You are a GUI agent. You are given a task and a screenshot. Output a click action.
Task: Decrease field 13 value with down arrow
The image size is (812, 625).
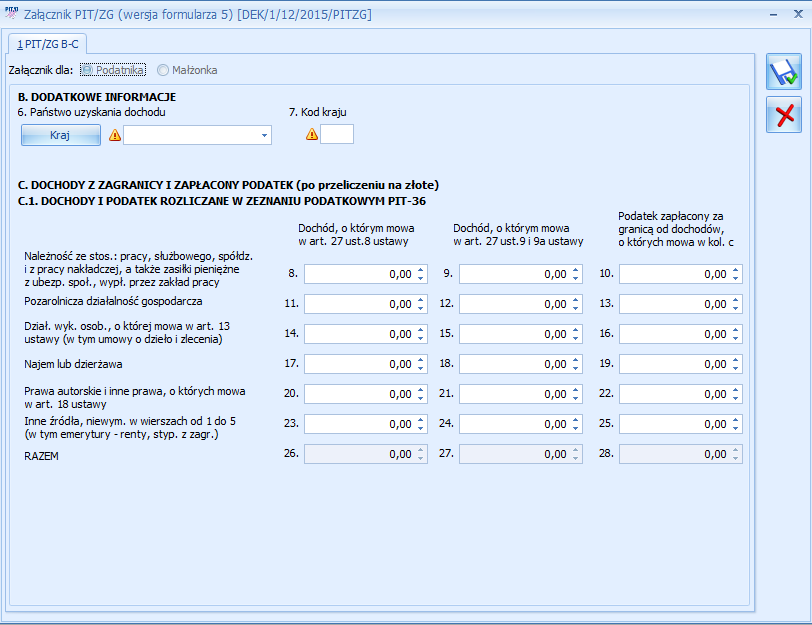click(x=735, y=309)
